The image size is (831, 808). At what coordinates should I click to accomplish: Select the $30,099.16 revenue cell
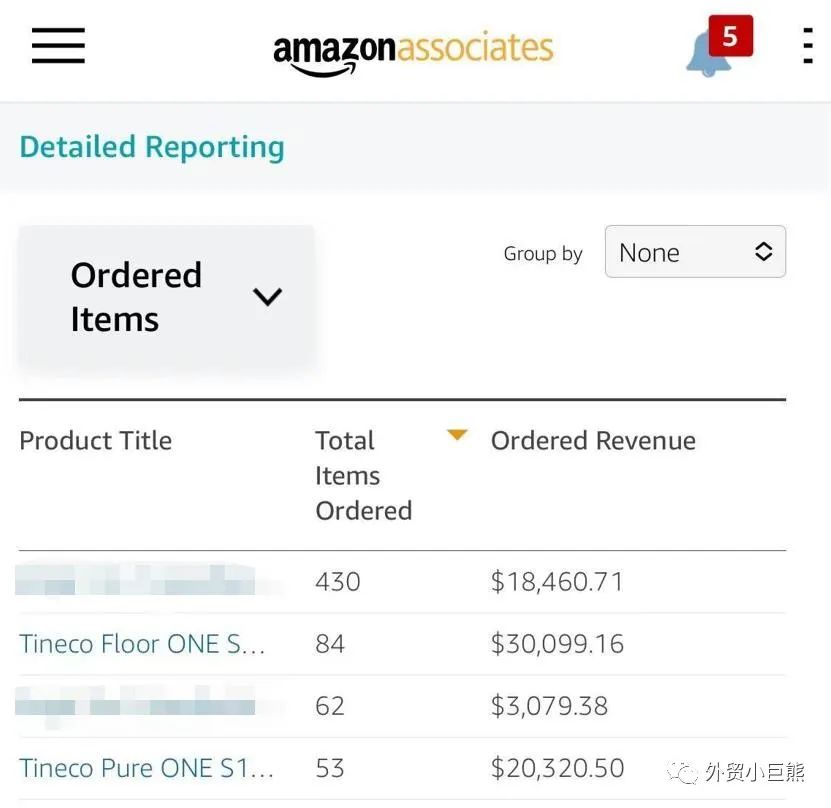[x=557, y=644]
